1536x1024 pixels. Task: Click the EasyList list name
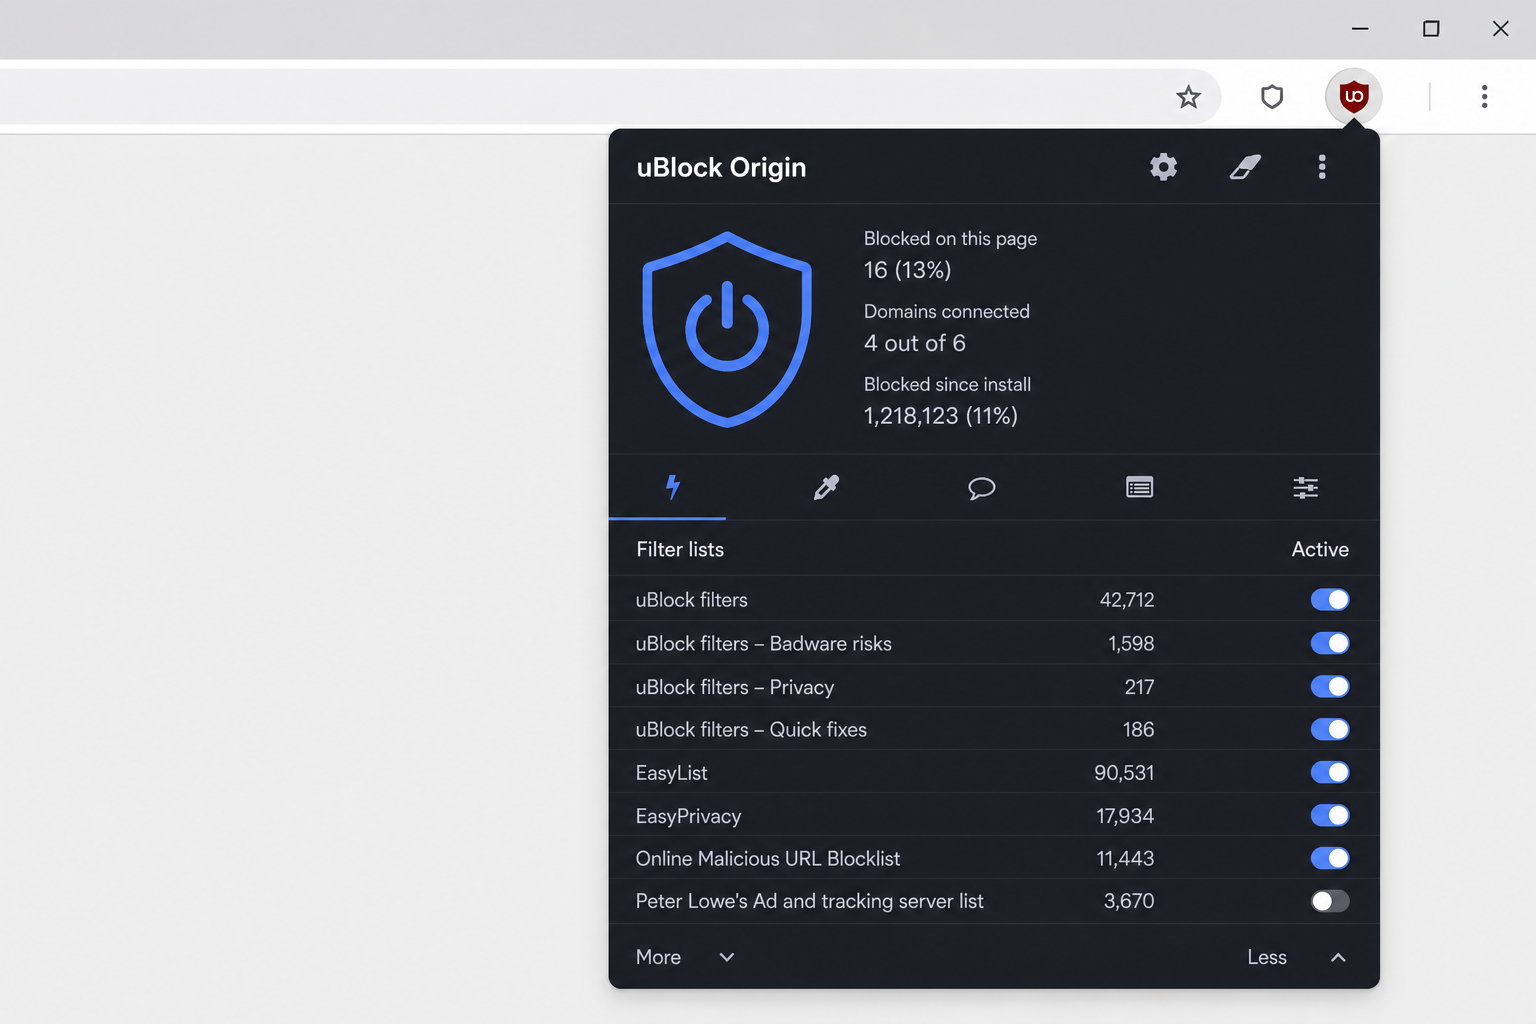tap(671, 773)
